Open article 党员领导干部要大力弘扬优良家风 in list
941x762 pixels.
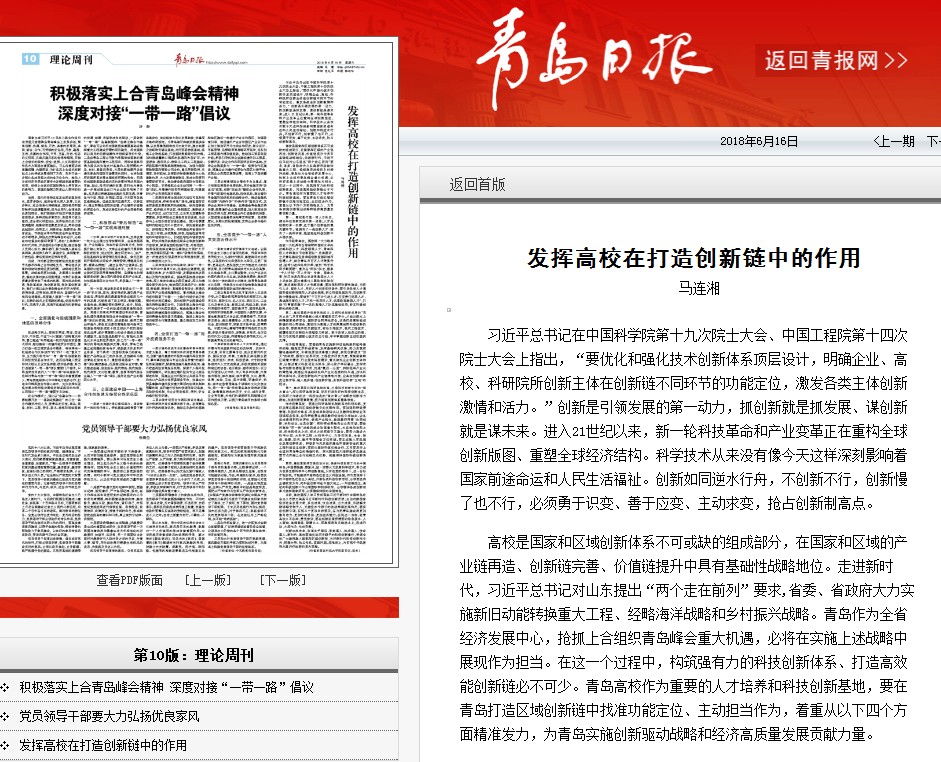[x=109, y=716]
